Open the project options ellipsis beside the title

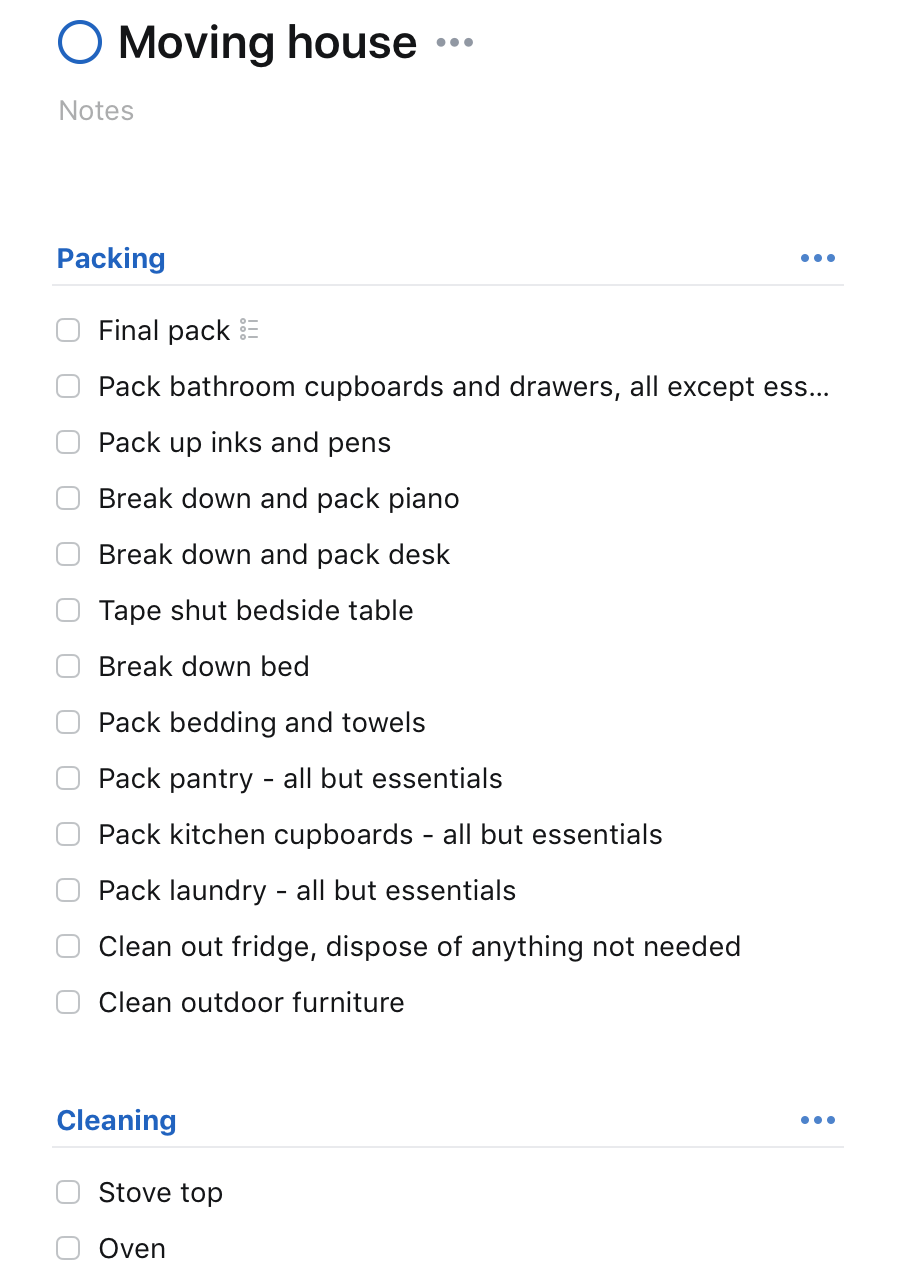(x=455, y=43)
